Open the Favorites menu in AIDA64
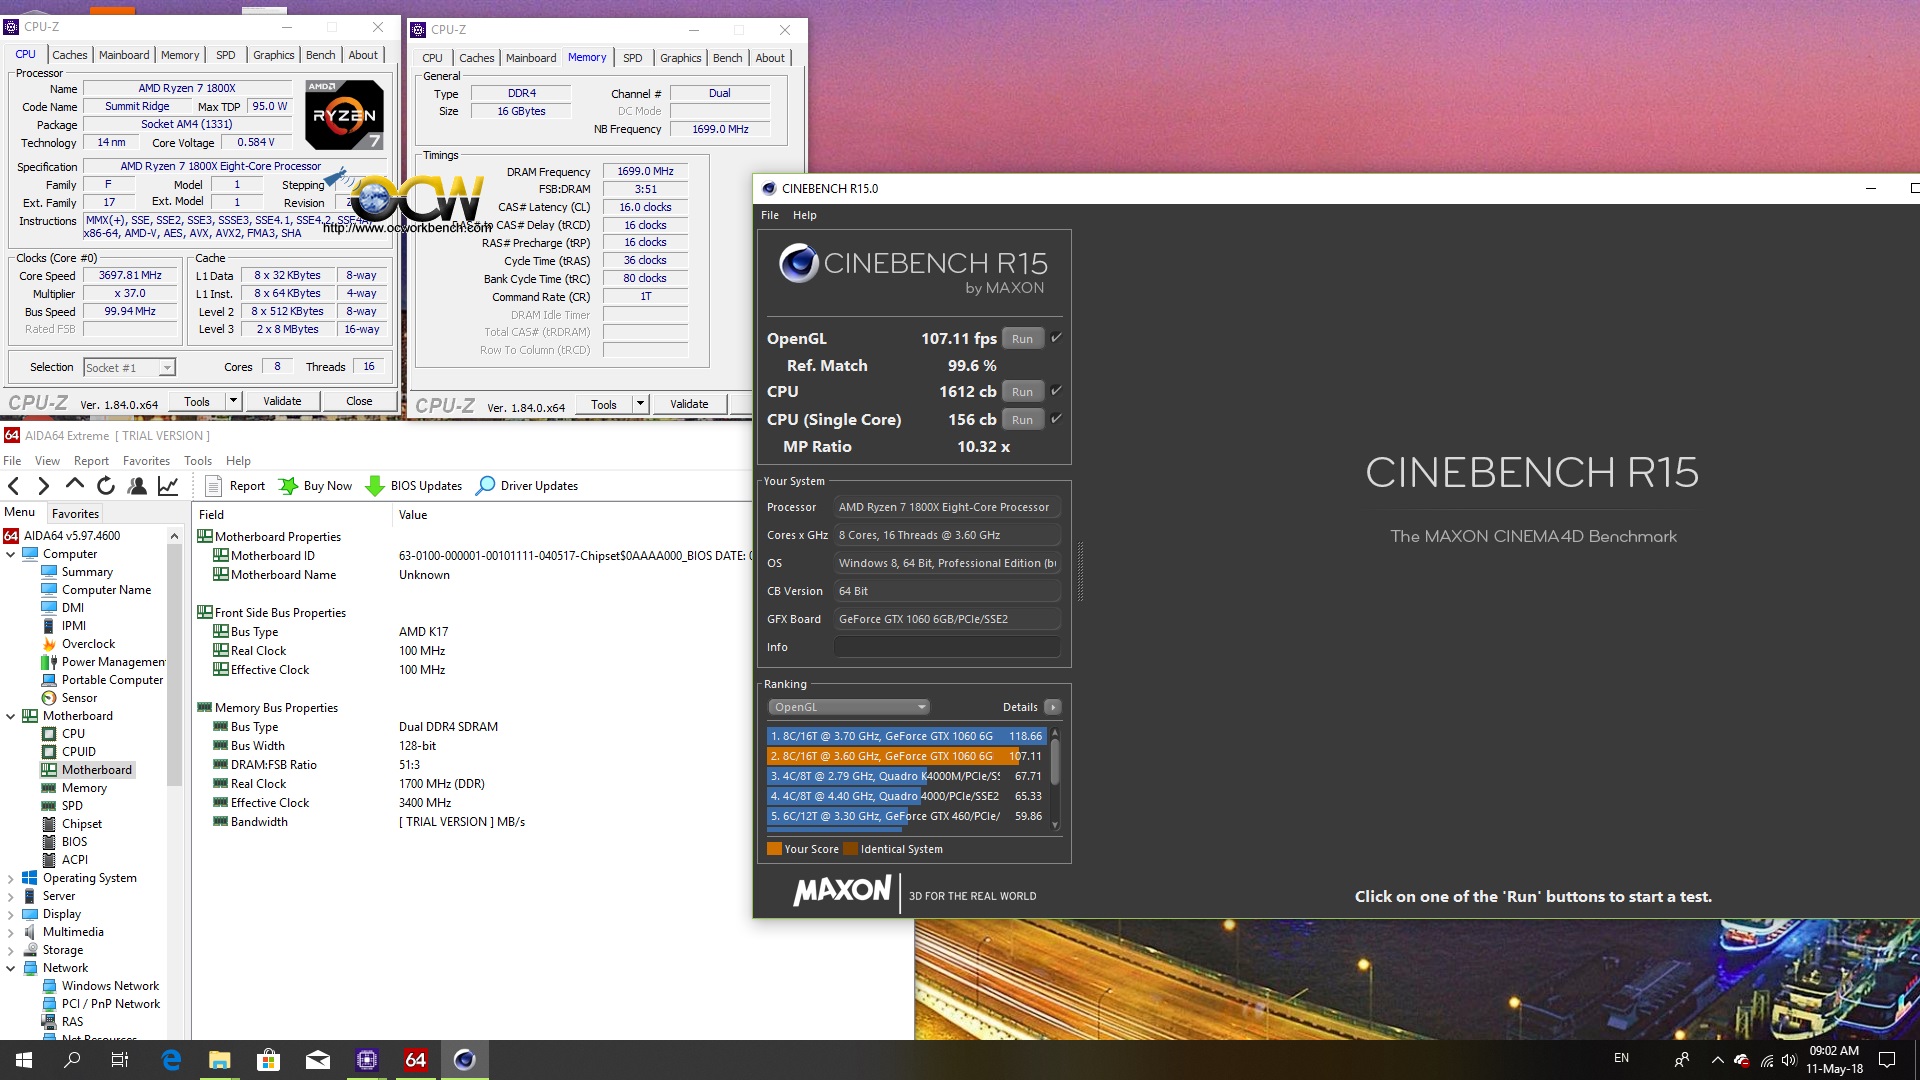 (146, 461)
